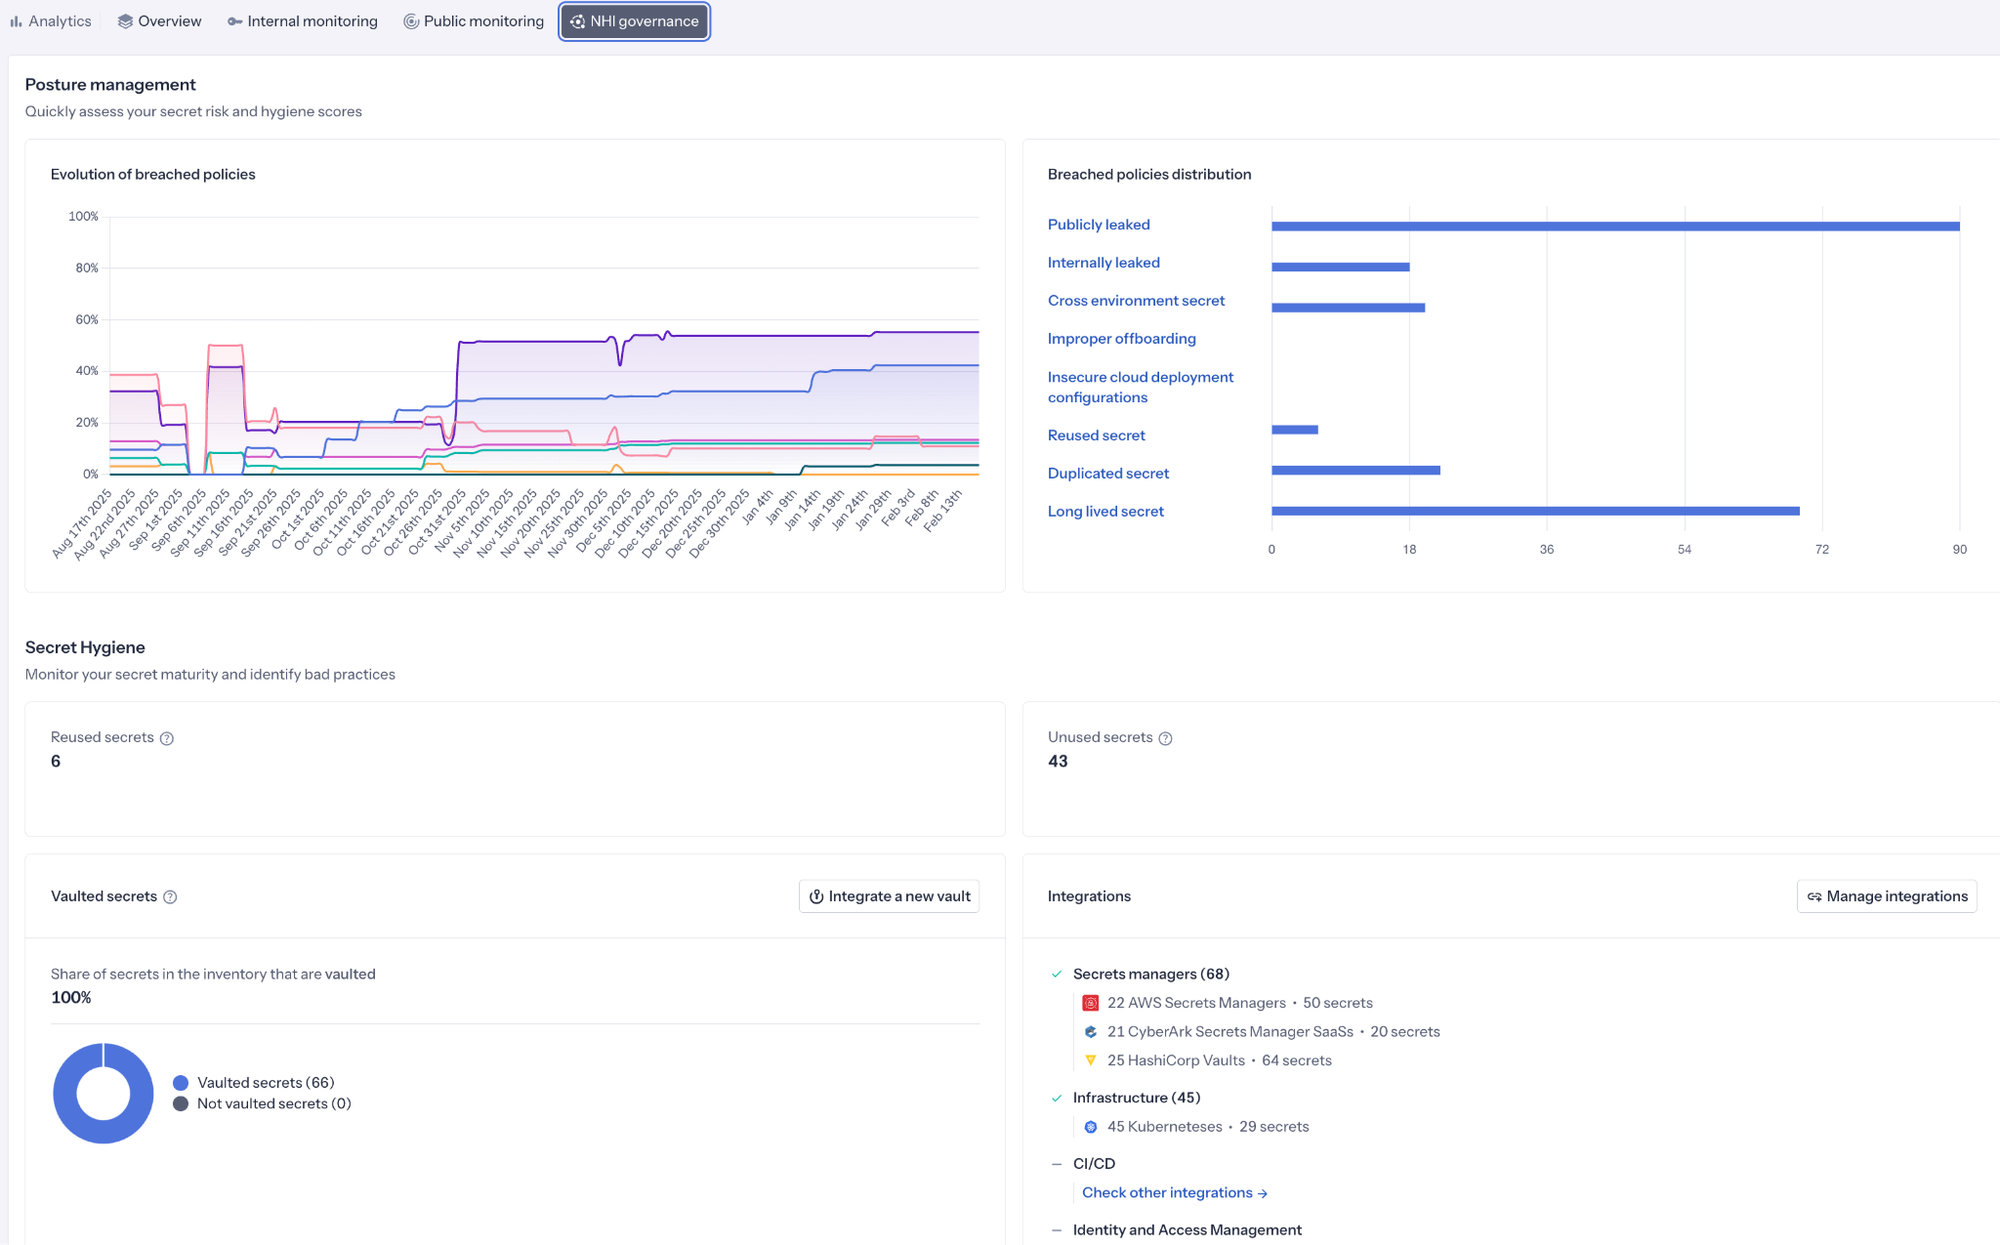Screen dimensions: 2000x1245
Task: Click the HashiCorp Vaults icon
Action: [x=1091, y=1060]
